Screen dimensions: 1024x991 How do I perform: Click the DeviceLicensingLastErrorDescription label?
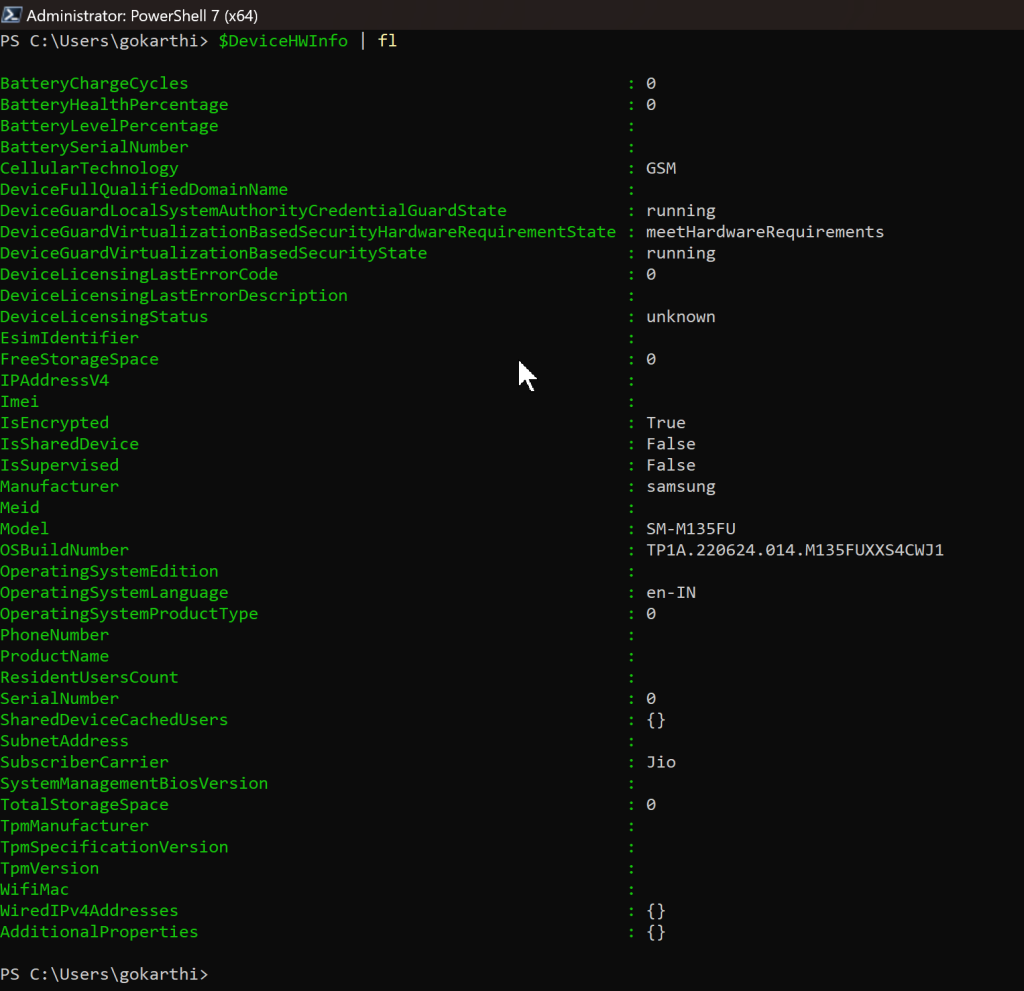tap(174, 295)
